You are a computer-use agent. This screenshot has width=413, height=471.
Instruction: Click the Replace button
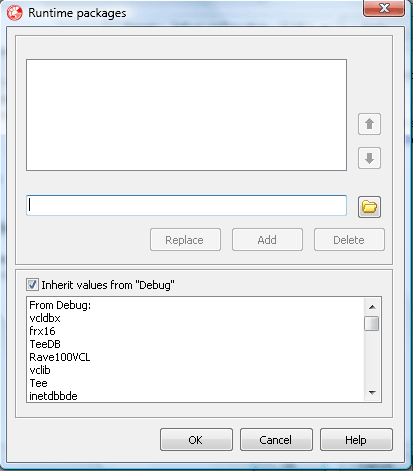(x=185, y=240)
